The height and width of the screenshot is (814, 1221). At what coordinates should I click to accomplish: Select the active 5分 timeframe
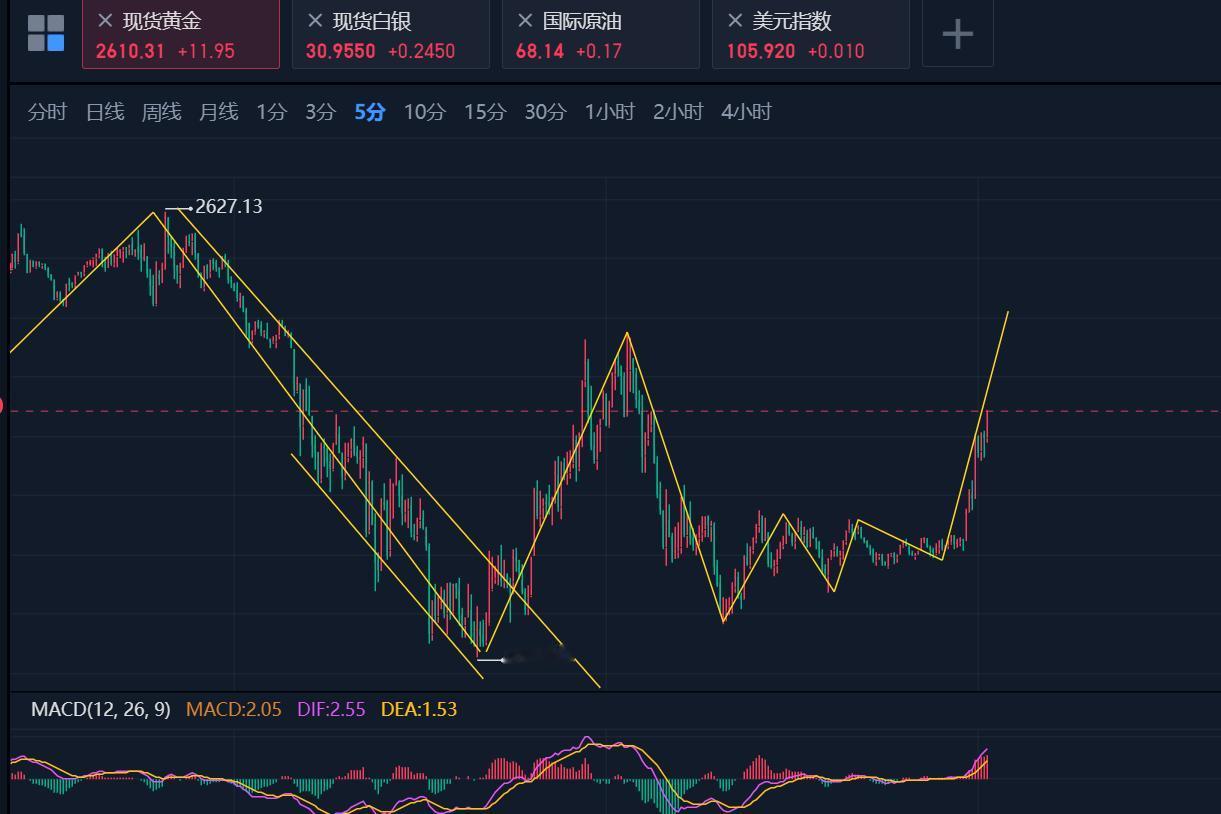(369, 112)
